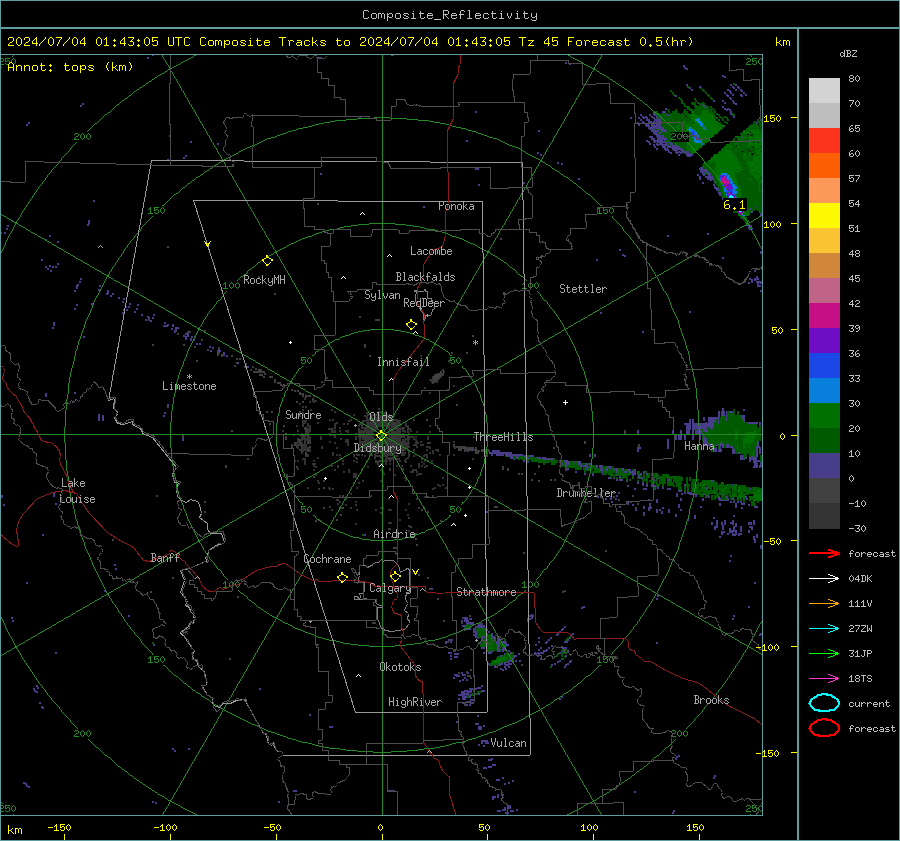Image resolution: width=900 pixels, height=841 pixels.
Task: Click the Strathmore map label
Action: tap(486, 592)
